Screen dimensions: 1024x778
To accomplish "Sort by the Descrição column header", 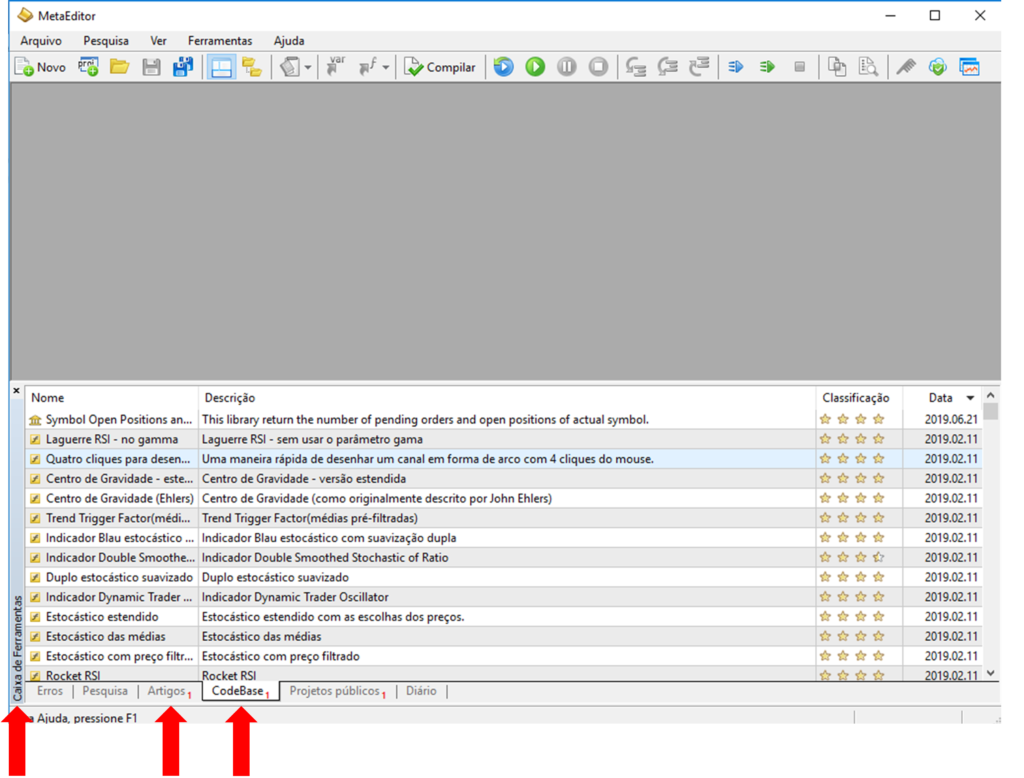I will pyautogui.click(x=507, y=398).
